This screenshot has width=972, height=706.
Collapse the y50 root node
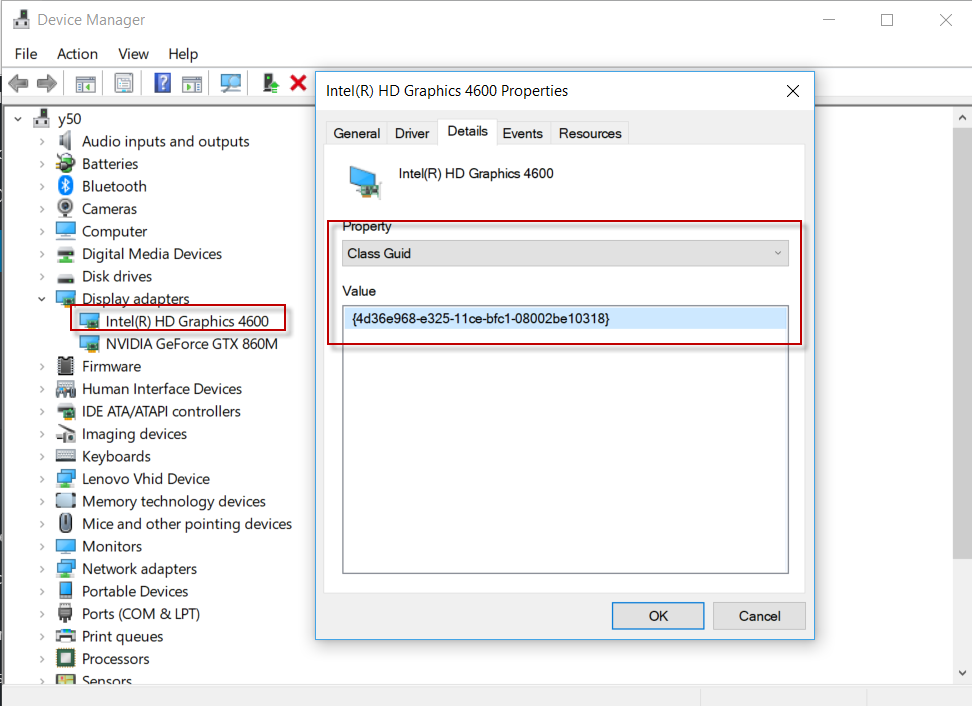coord(18,118)
